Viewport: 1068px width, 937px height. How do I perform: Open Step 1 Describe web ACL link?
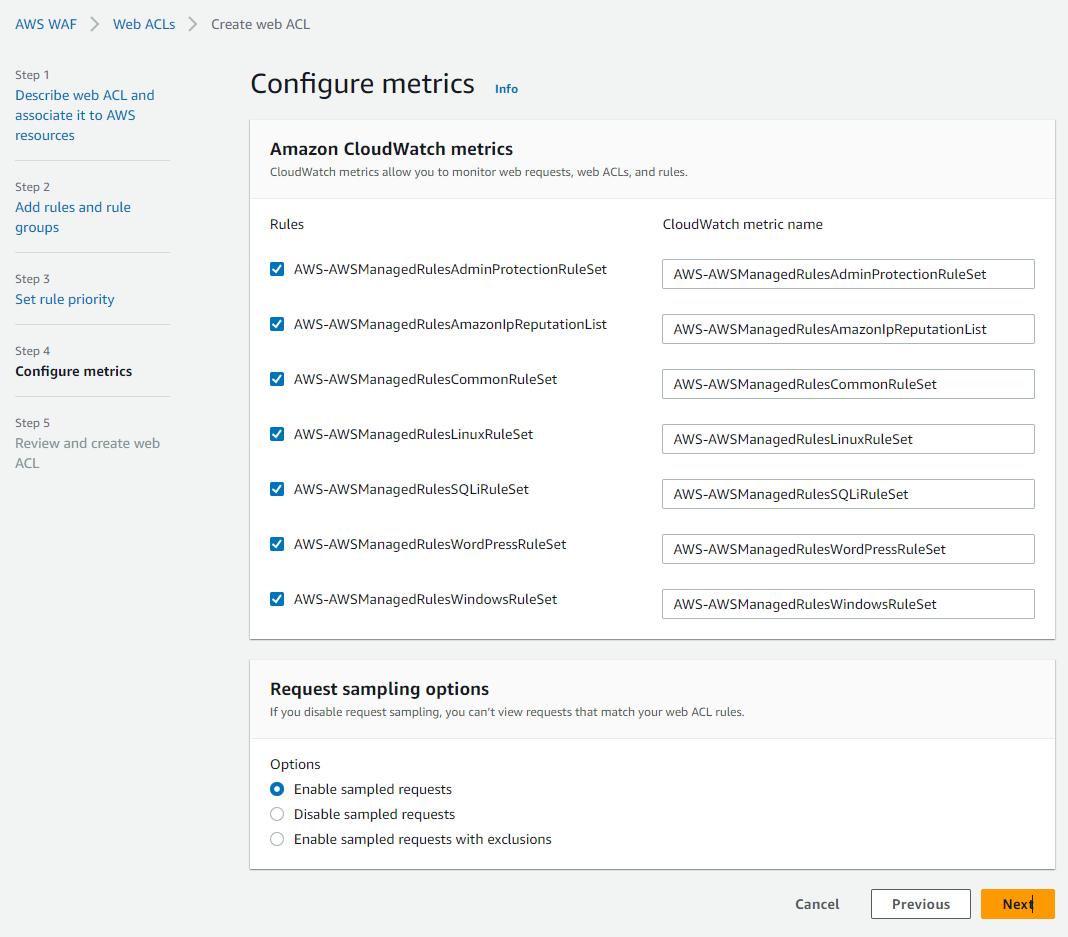(x=84, y=115)
